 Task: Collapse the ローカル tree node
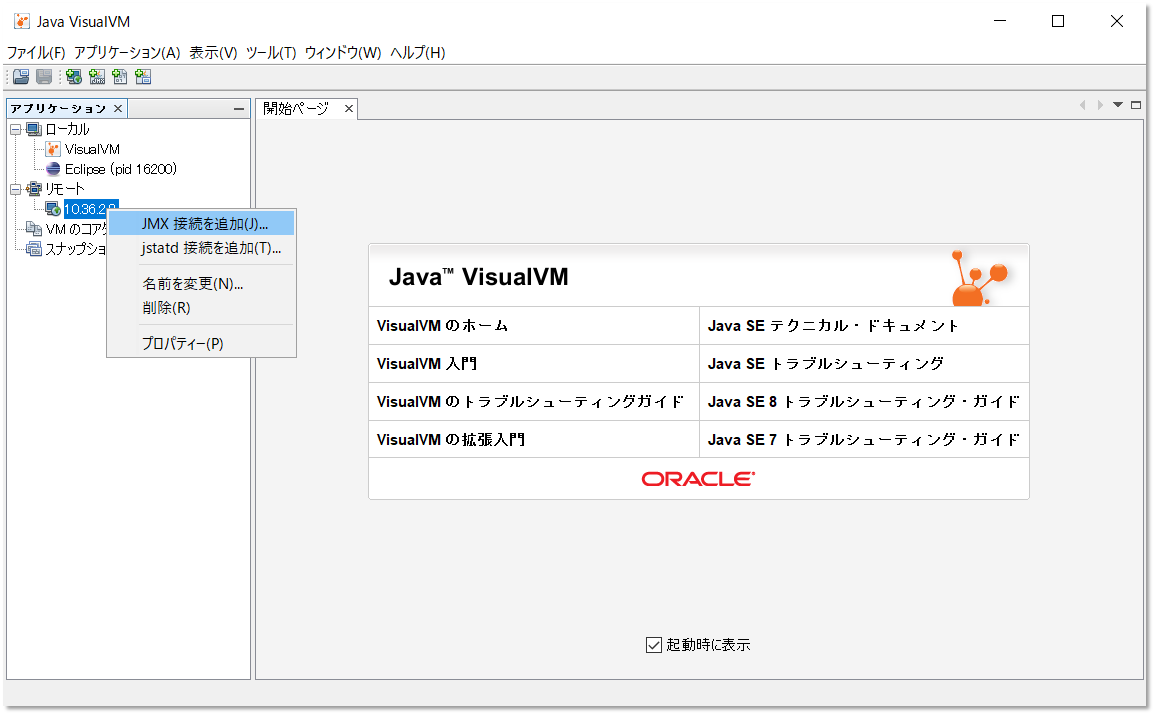[15, 128]
